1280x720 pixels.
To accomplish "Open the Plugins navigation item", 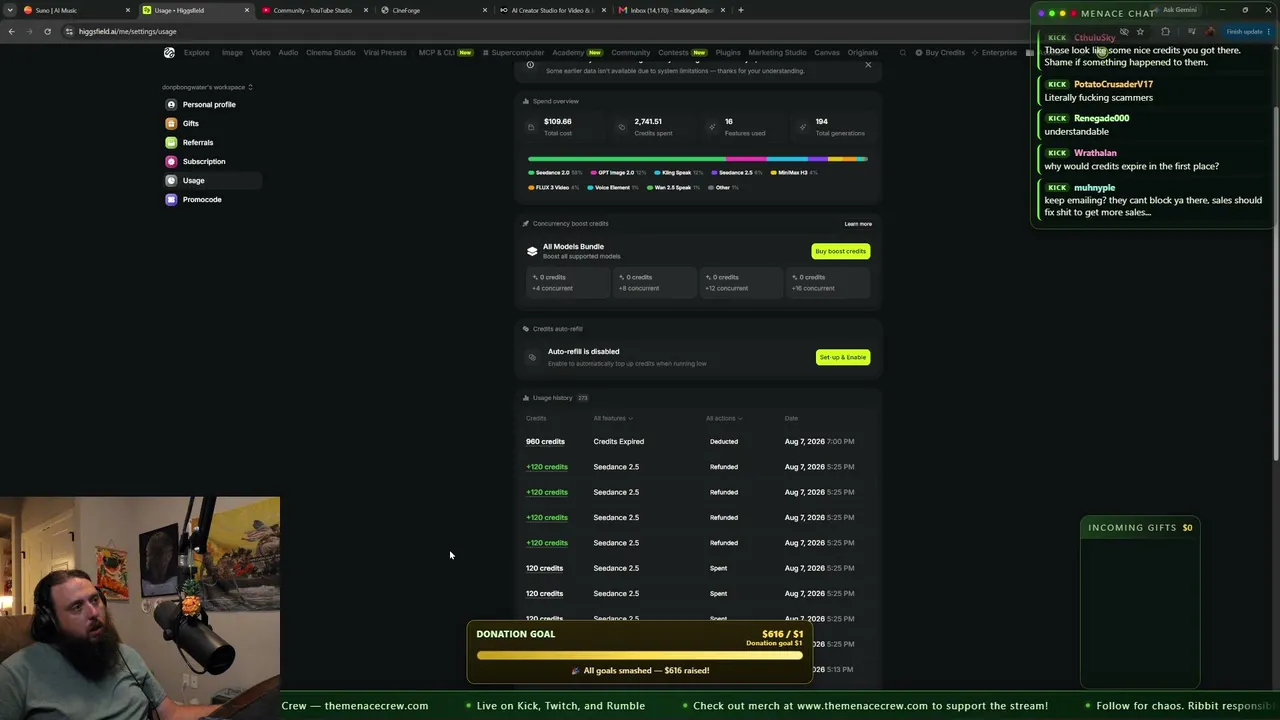I will [728, 52].
